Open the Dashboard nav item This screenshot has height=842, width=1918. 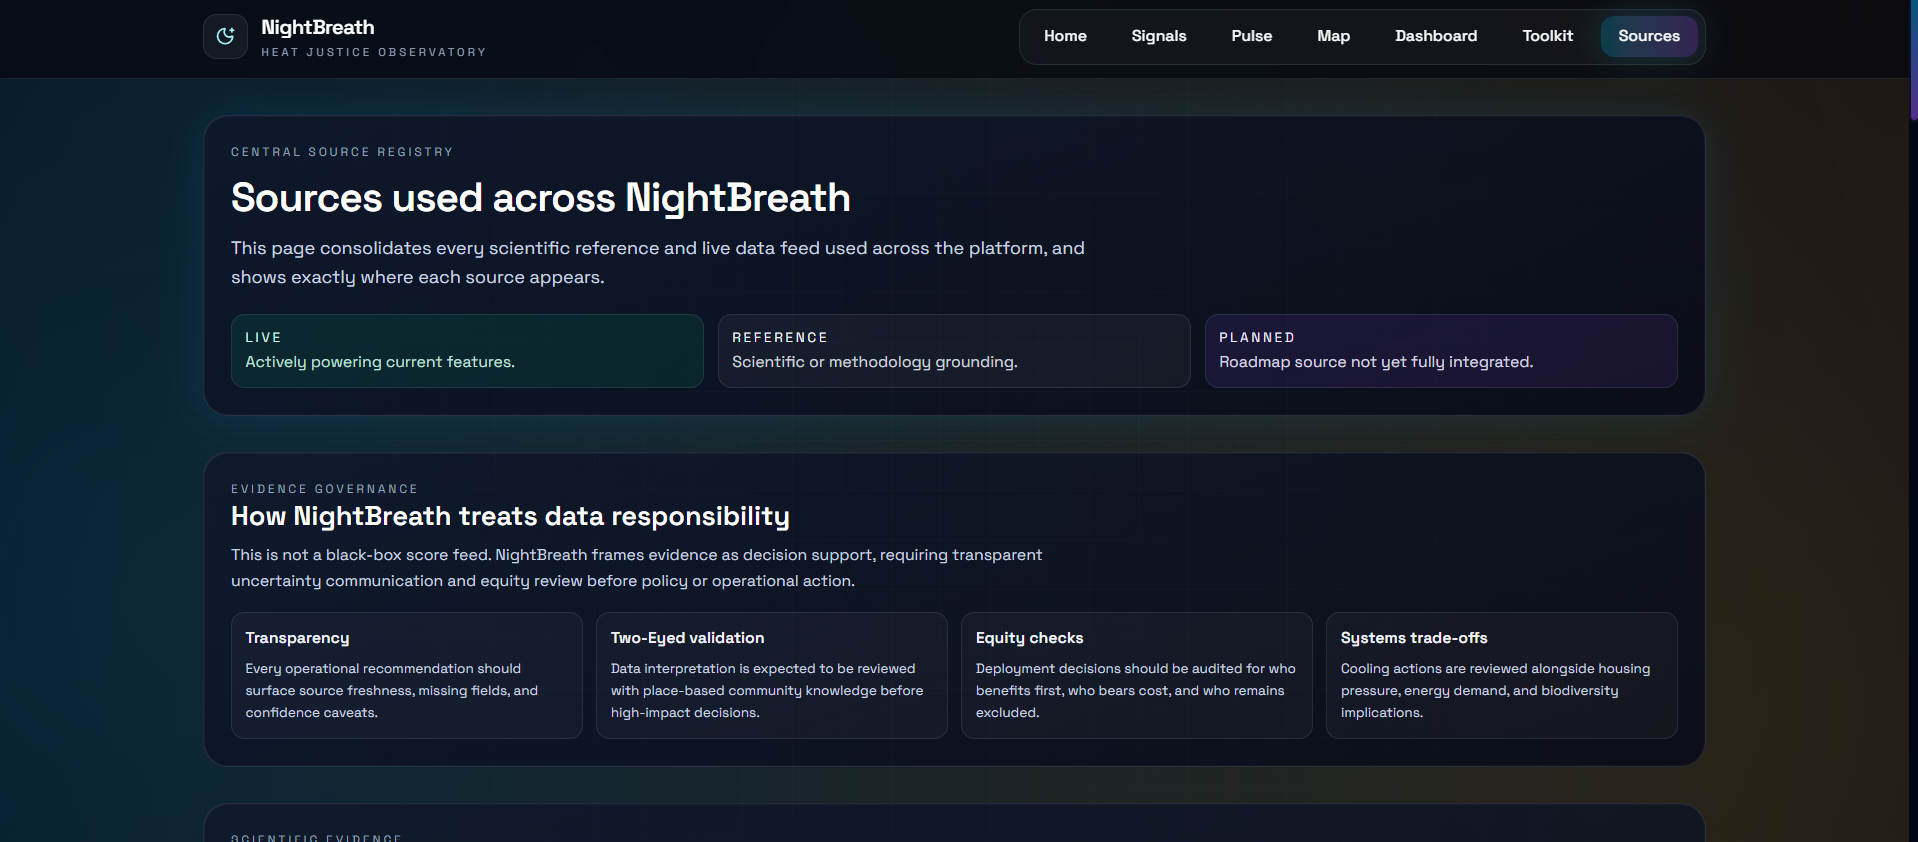click(x=1436, y=36)
